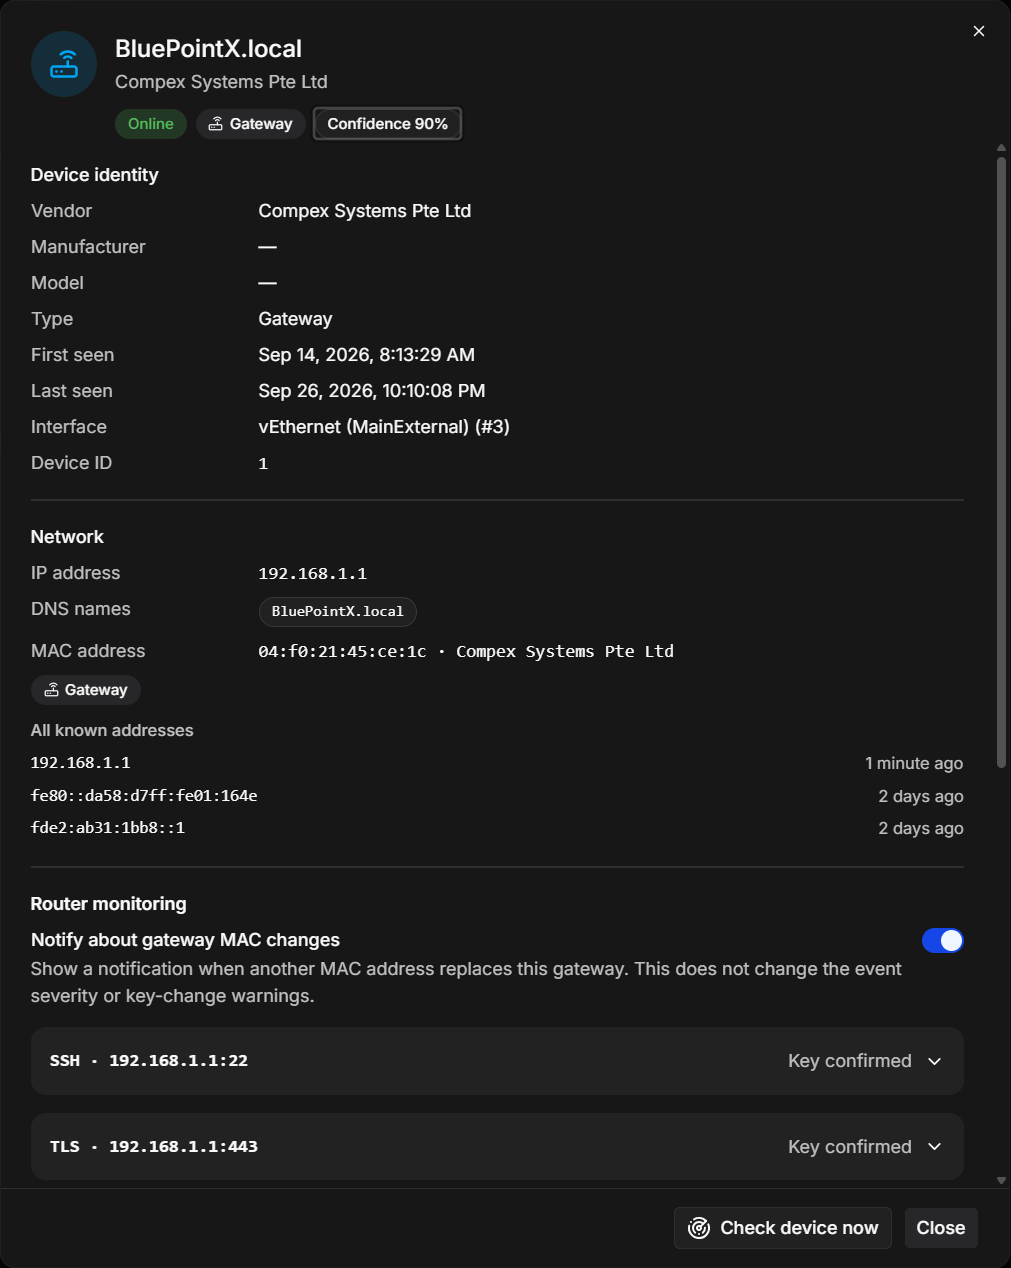Click the radar icon in Check device now
1011x1268 pixels.
[x=699, y=1228]
